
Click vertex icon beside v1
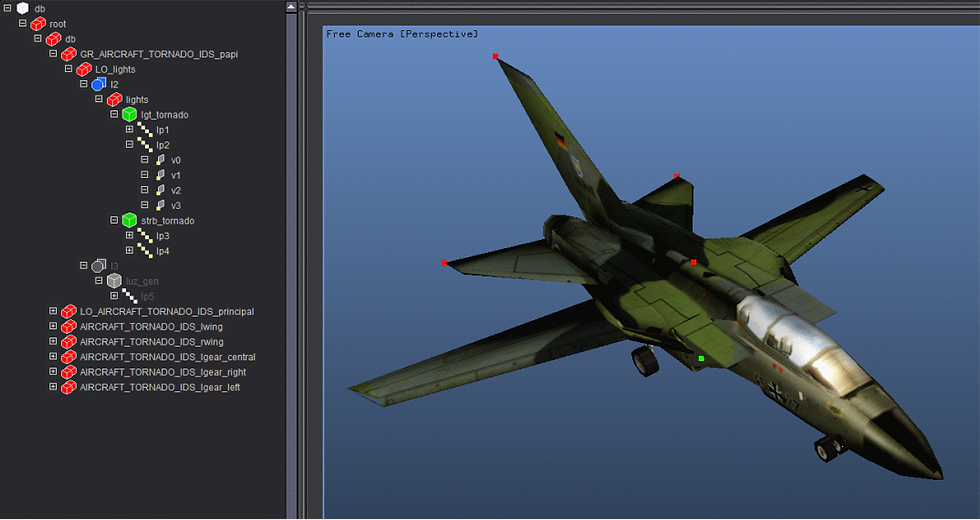160,175
